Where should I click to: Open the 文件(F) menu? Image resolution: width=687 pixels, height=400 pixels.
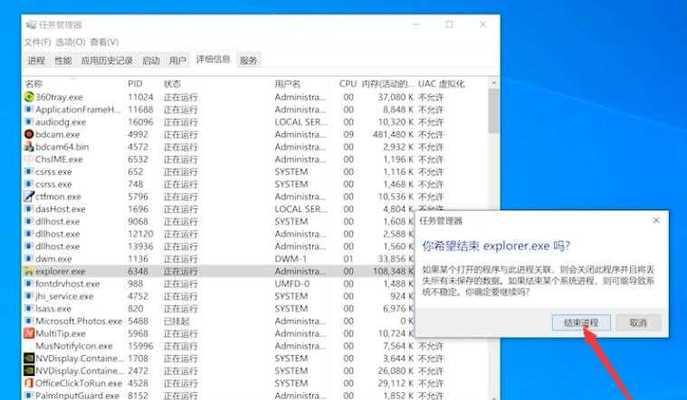pyautogui.click(x=38, y=42)
